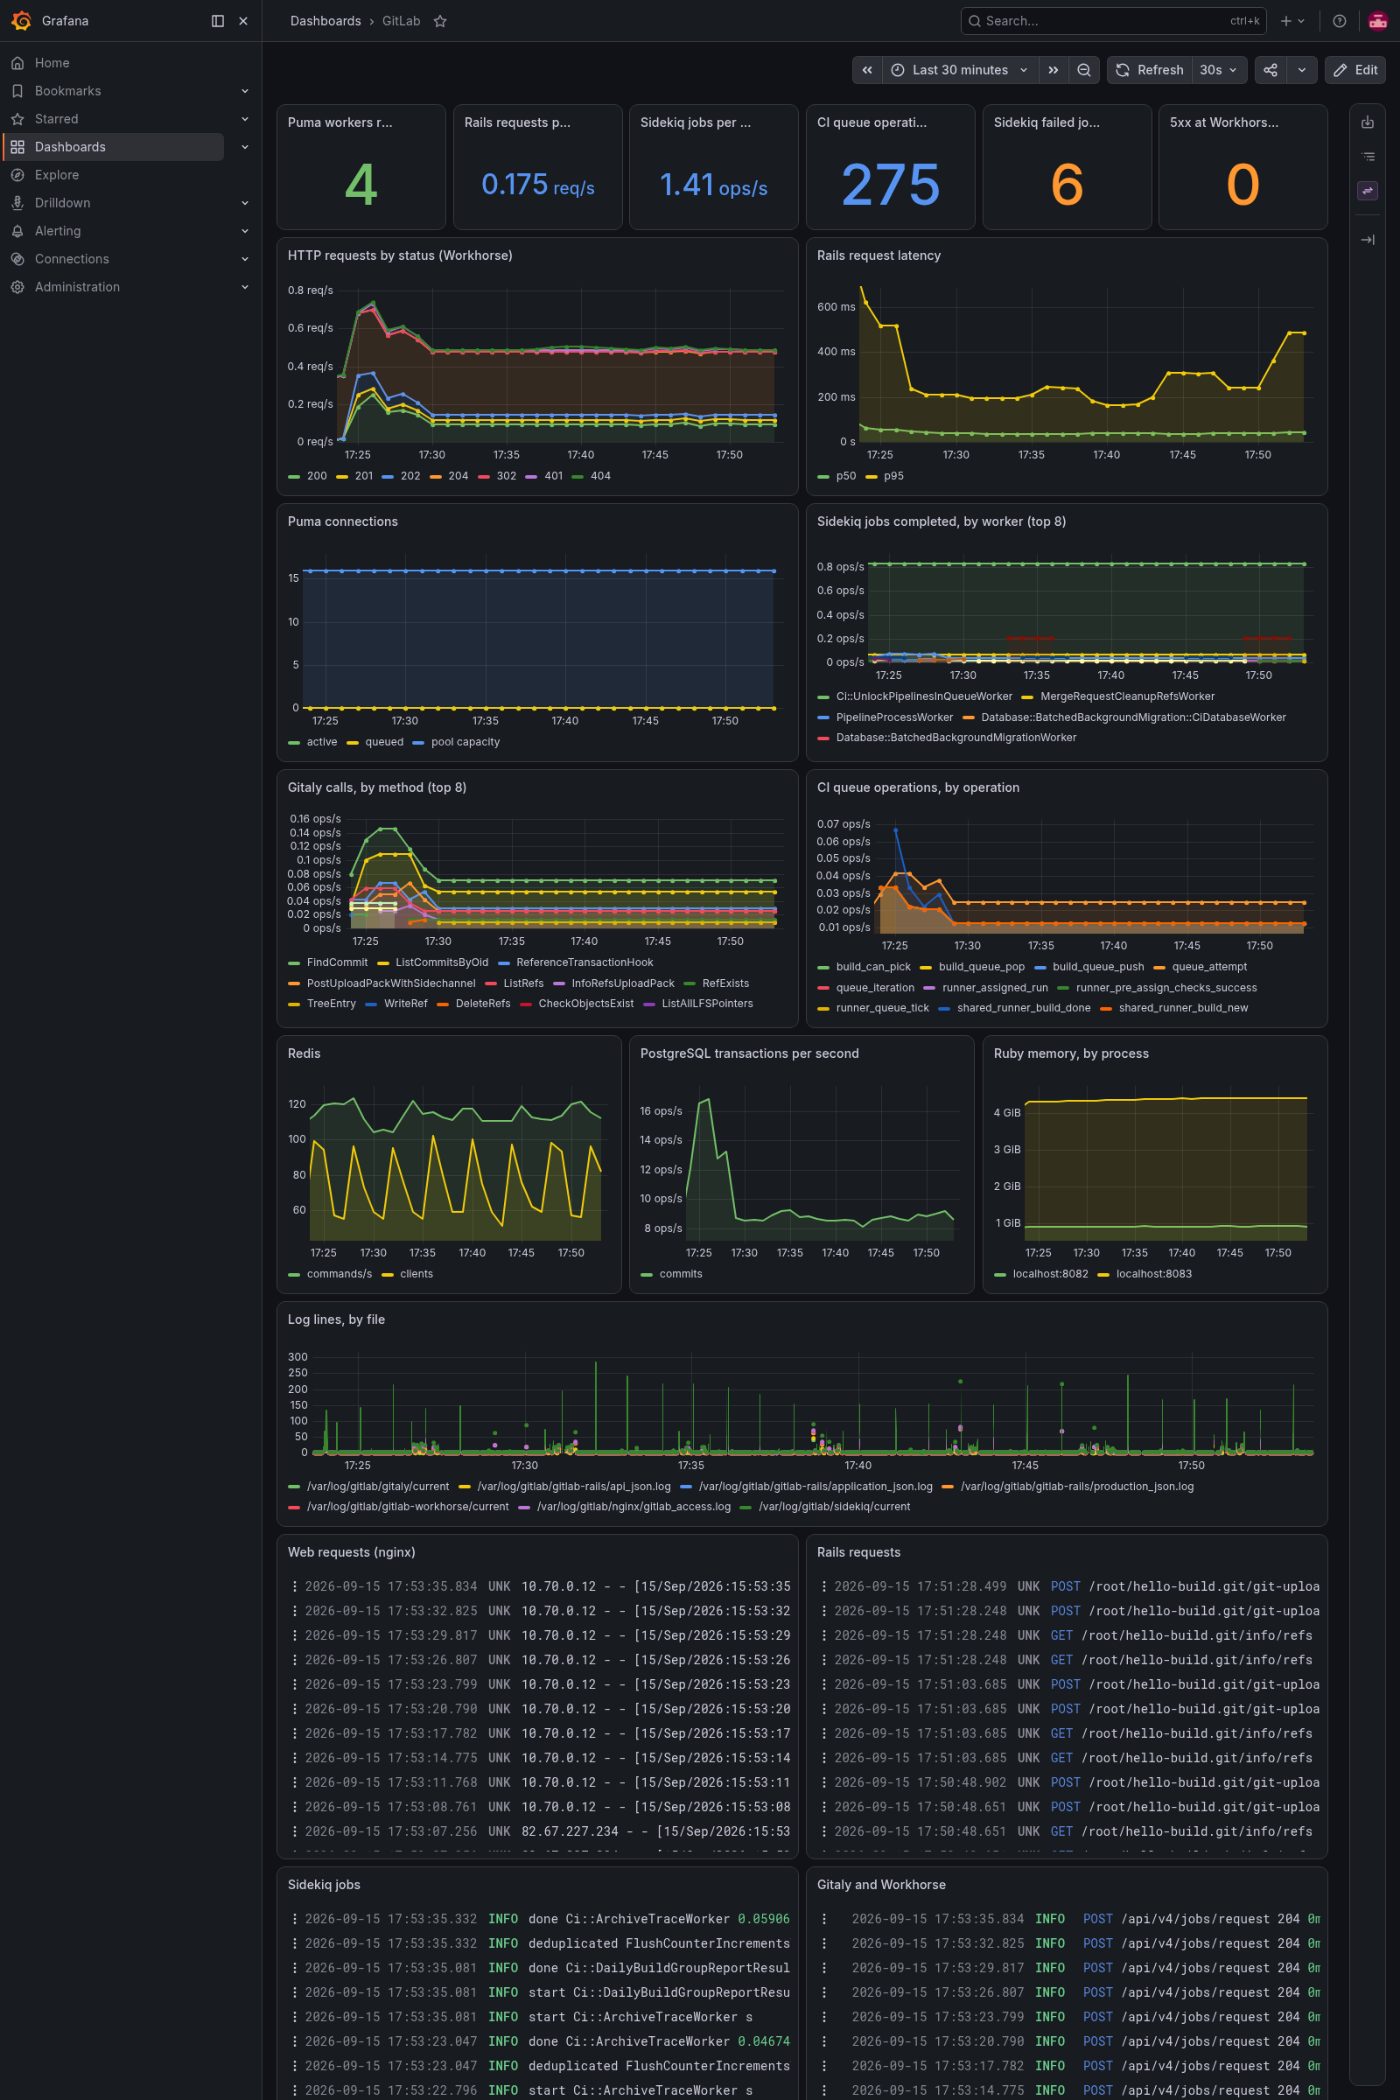Open the HTTP requests by status panel title
The height and width of the screenshot is (2100, 1400).
point(400,256)
